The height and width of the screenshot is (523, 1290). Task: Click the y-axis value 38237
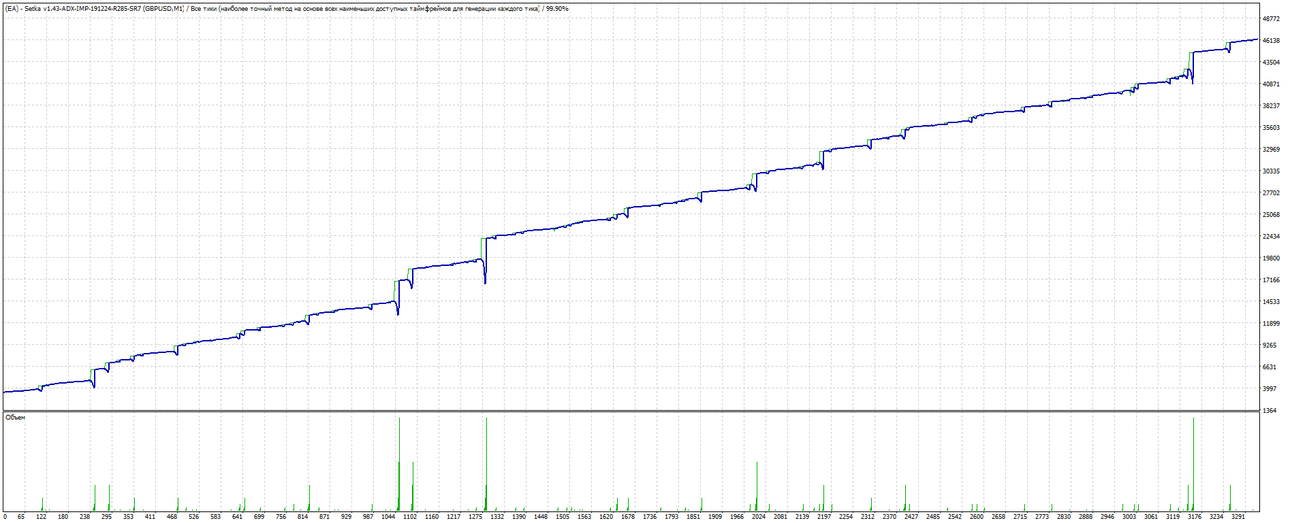1272,106
